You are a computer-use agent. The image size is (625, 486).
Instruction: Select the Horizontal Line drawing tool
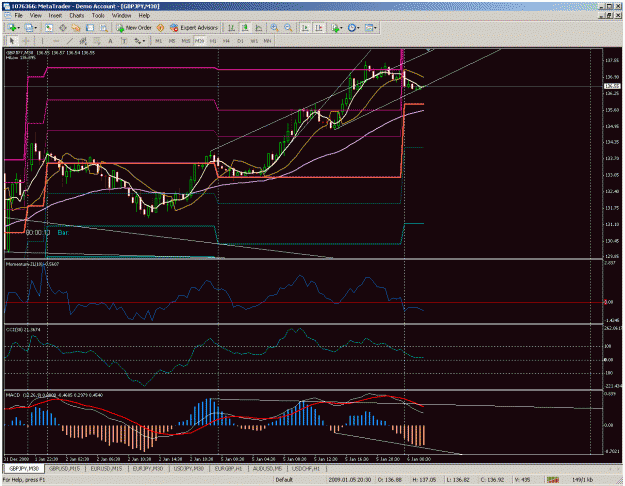(56, 41)
